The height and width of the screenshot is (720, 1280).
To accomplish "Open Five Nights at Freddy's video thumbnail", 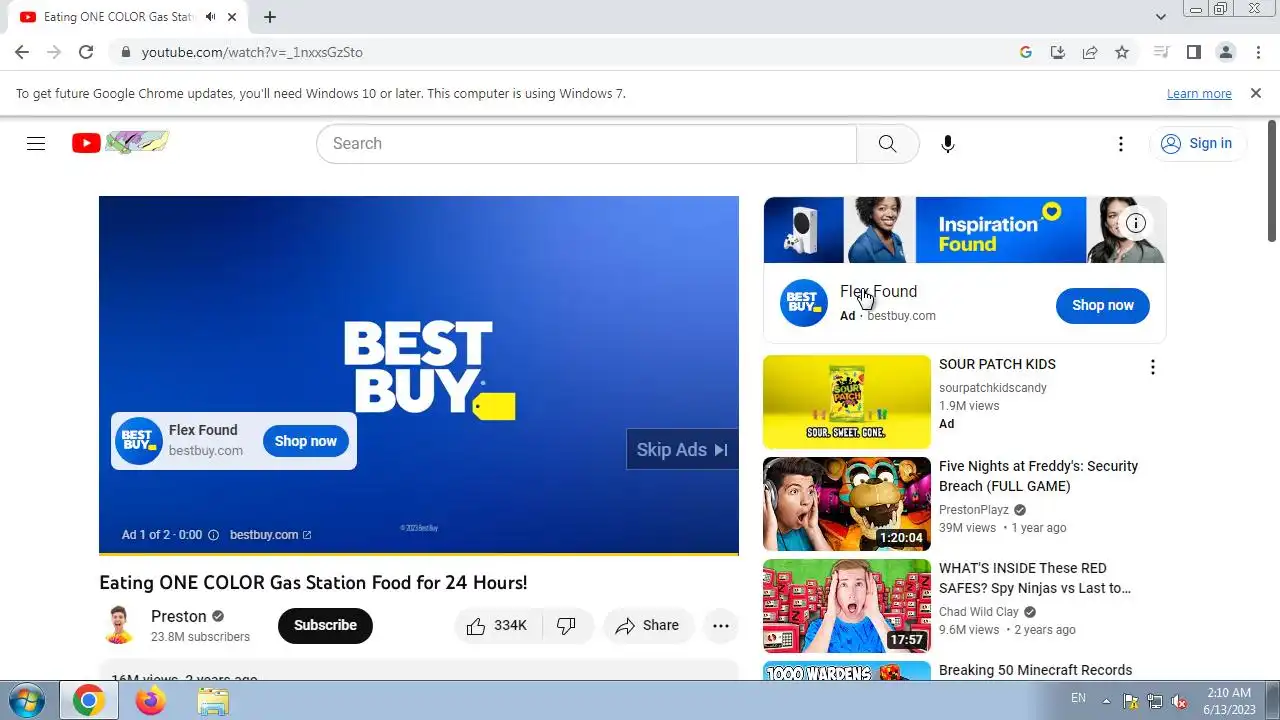I will (x=847, y=504).
